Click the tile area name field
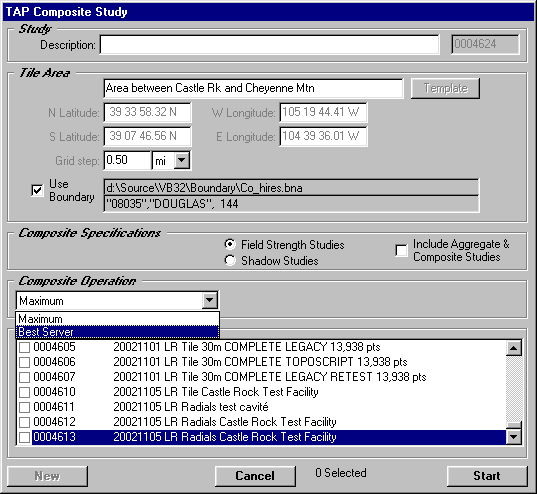Viewport: 537px width, 494px height. (x=253, y=88)
